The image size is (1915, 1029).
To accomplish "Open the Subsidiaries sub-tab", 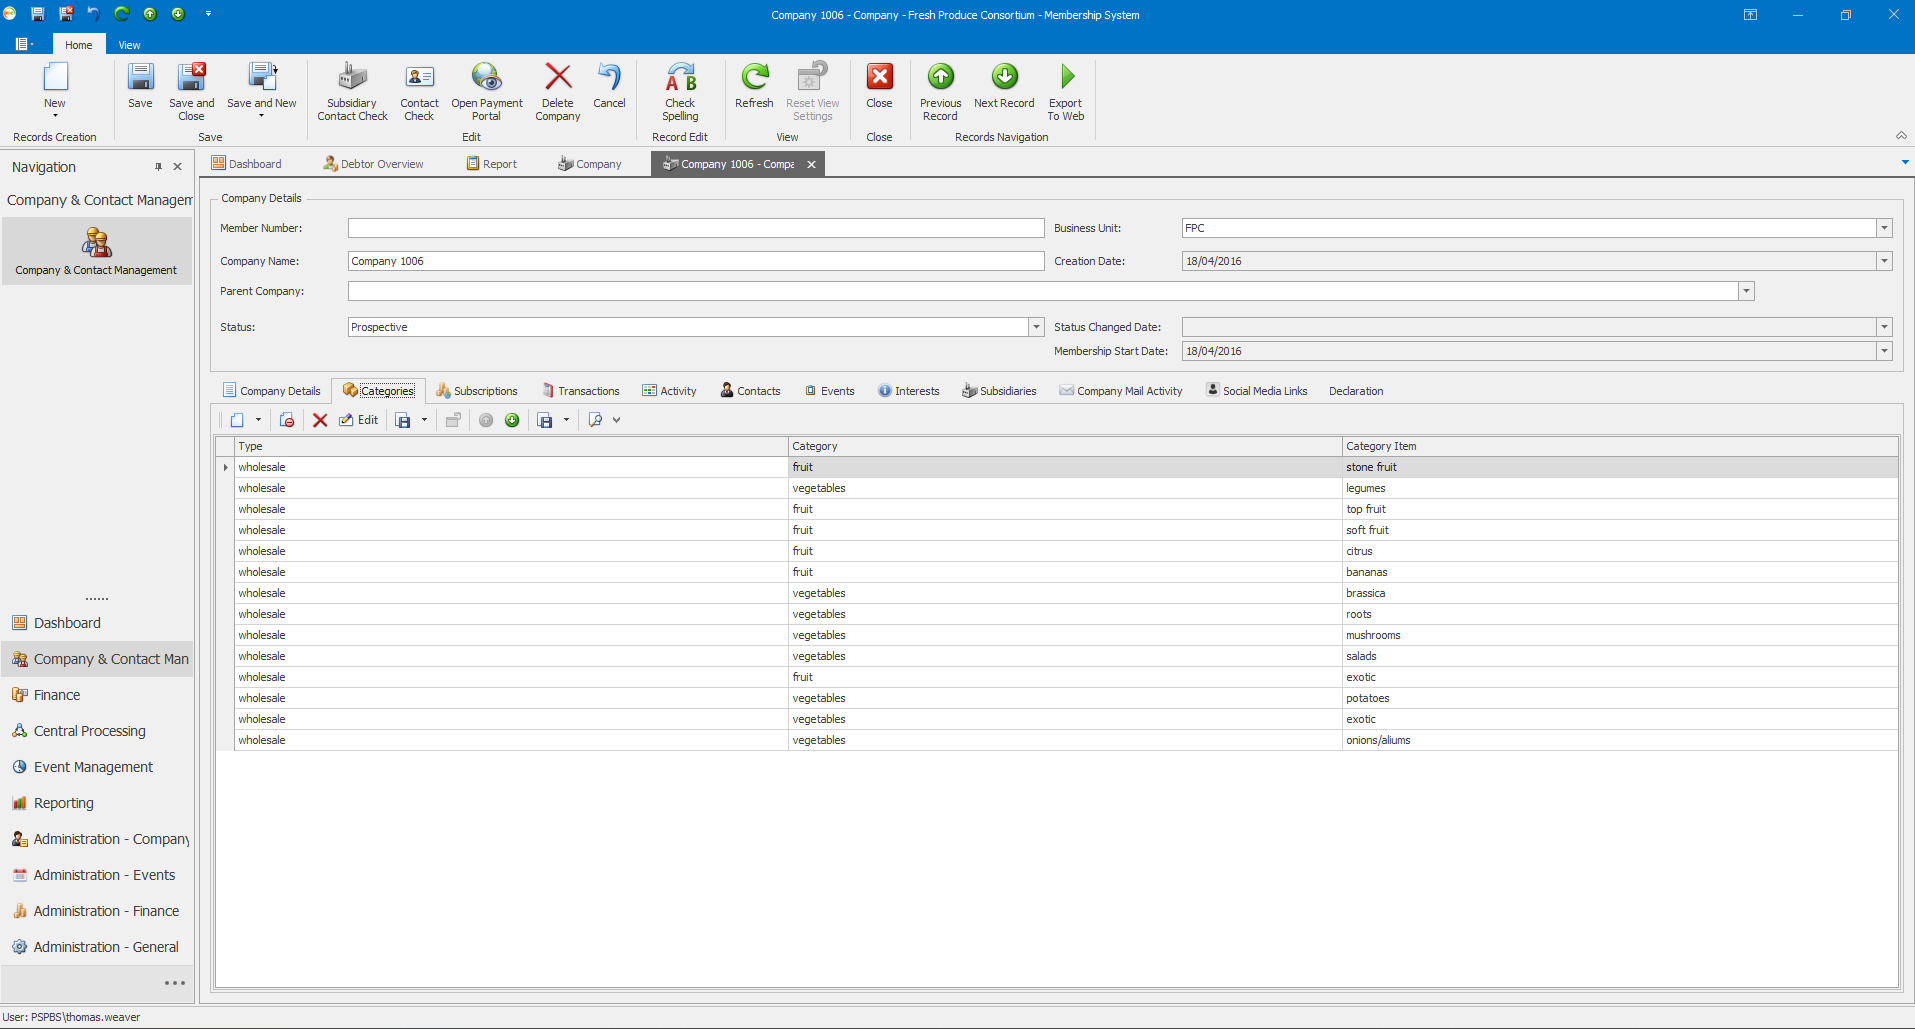I will (999, 391).
